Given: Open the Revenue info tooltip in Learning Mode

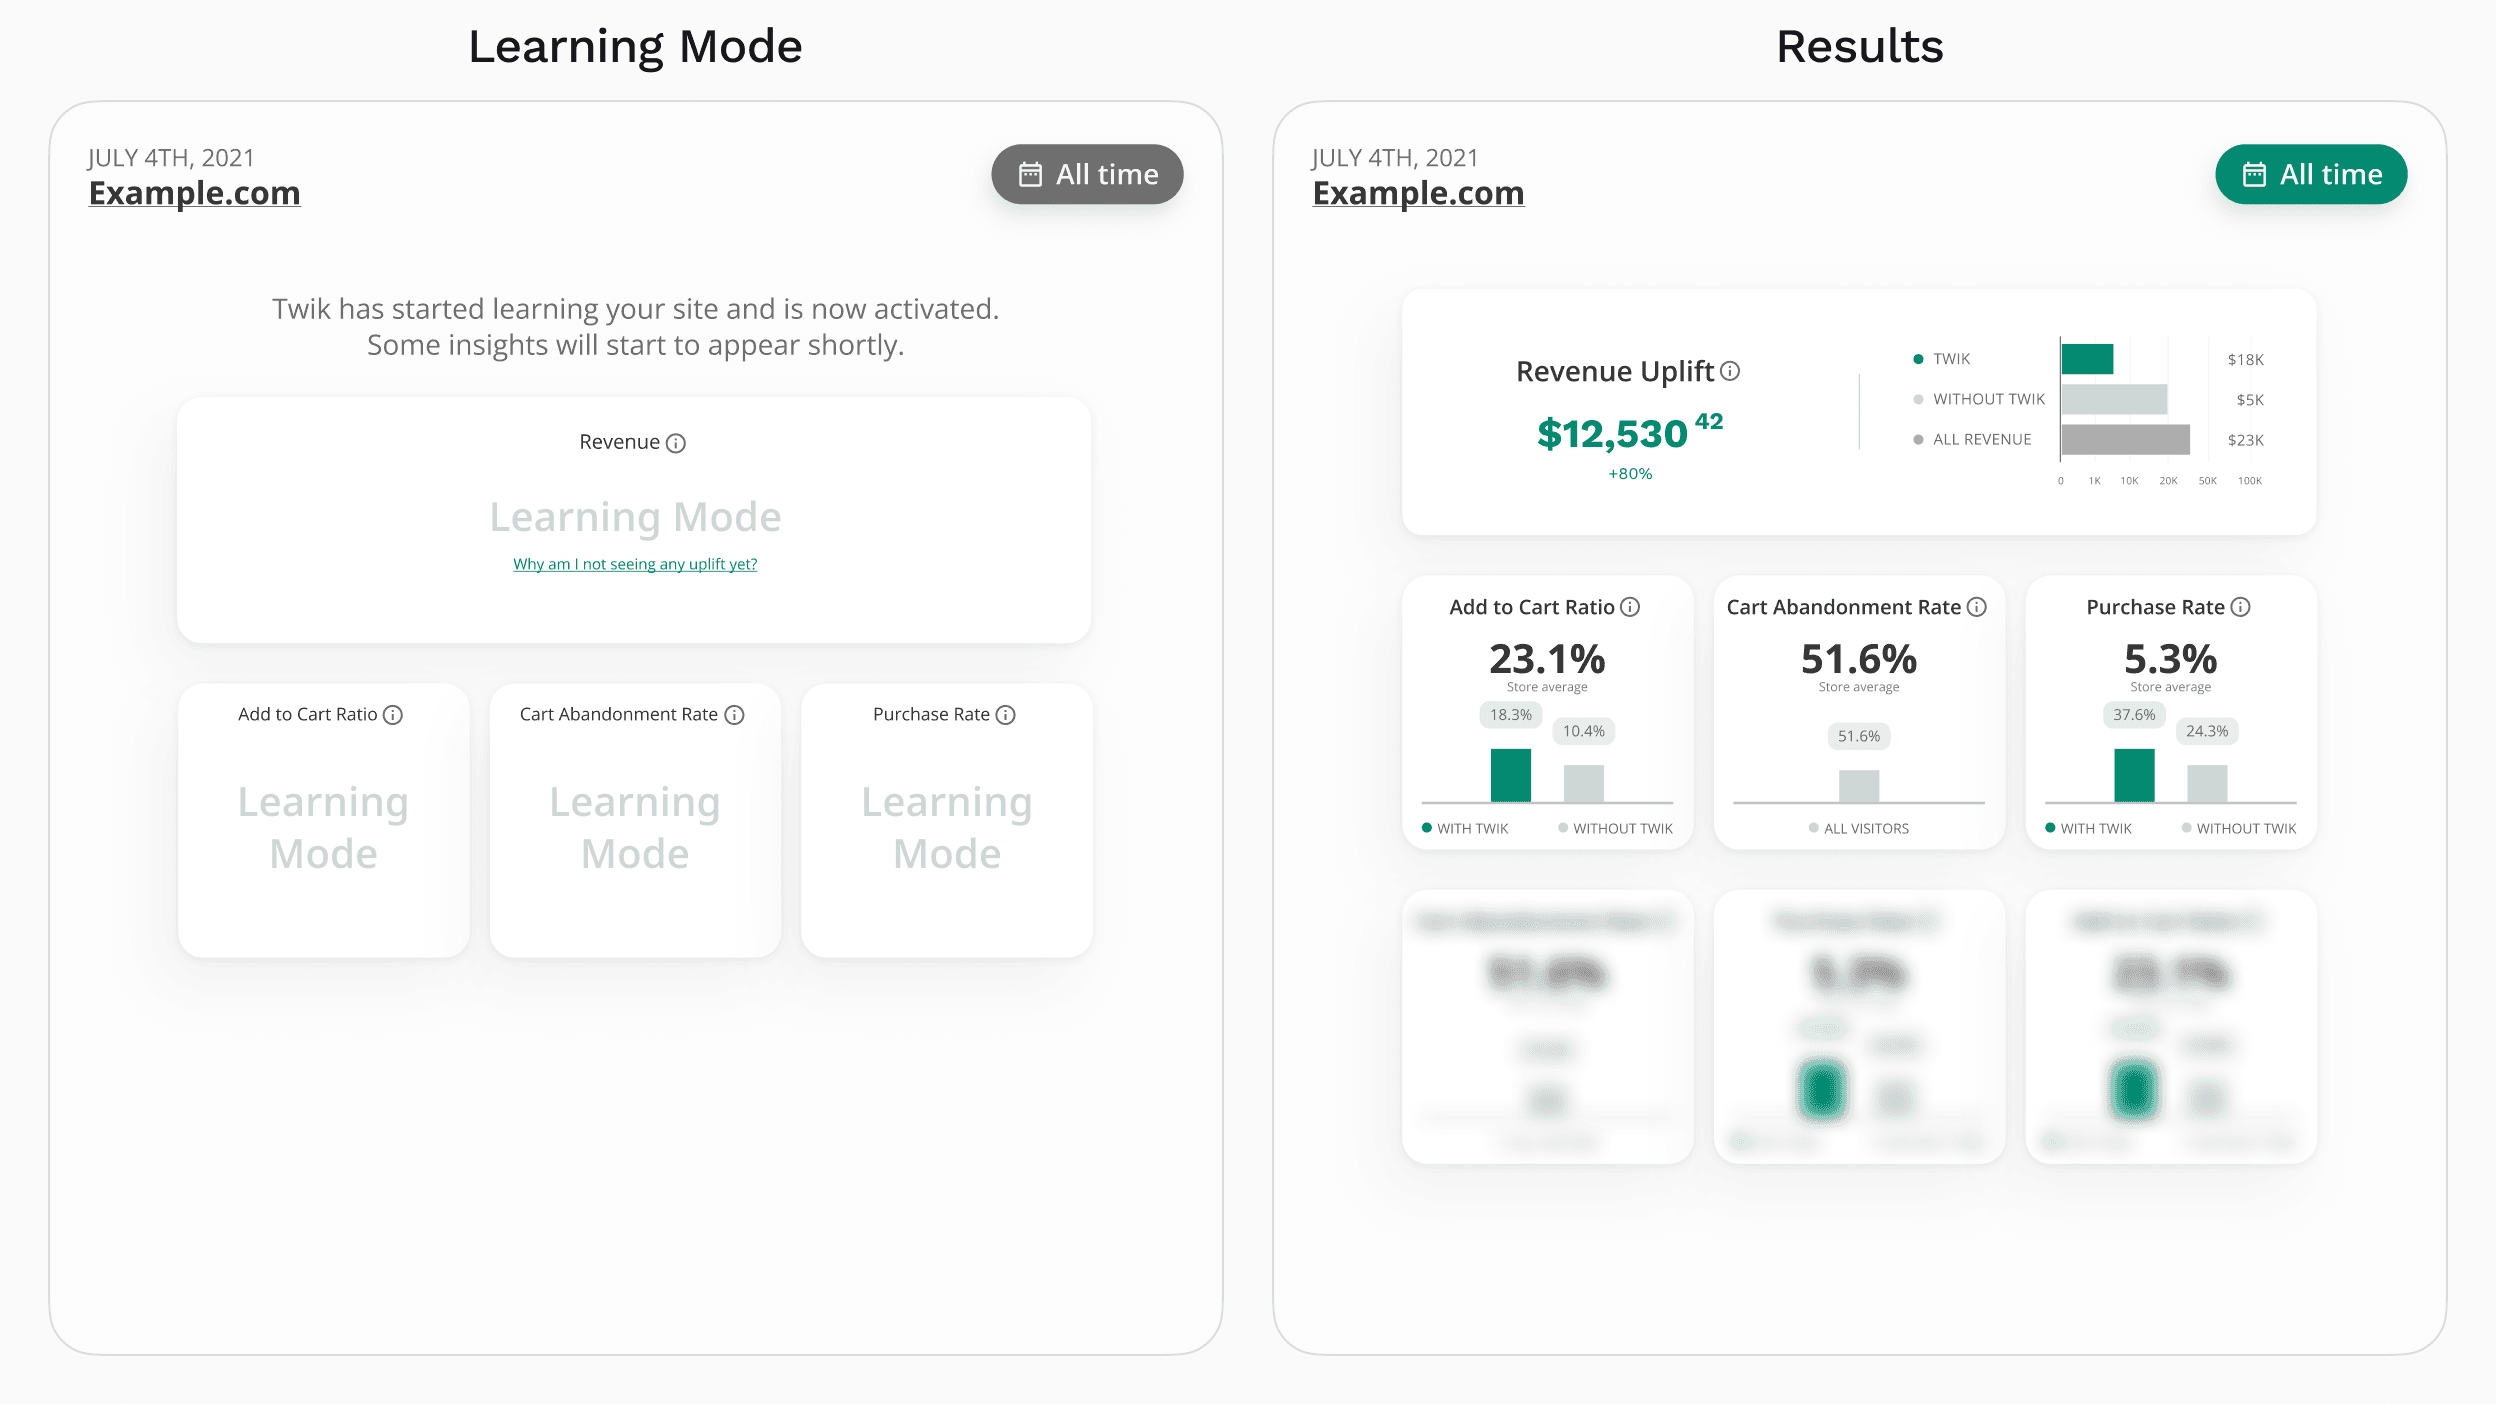Looking at the screenshot, I should [x=676, y=441].
